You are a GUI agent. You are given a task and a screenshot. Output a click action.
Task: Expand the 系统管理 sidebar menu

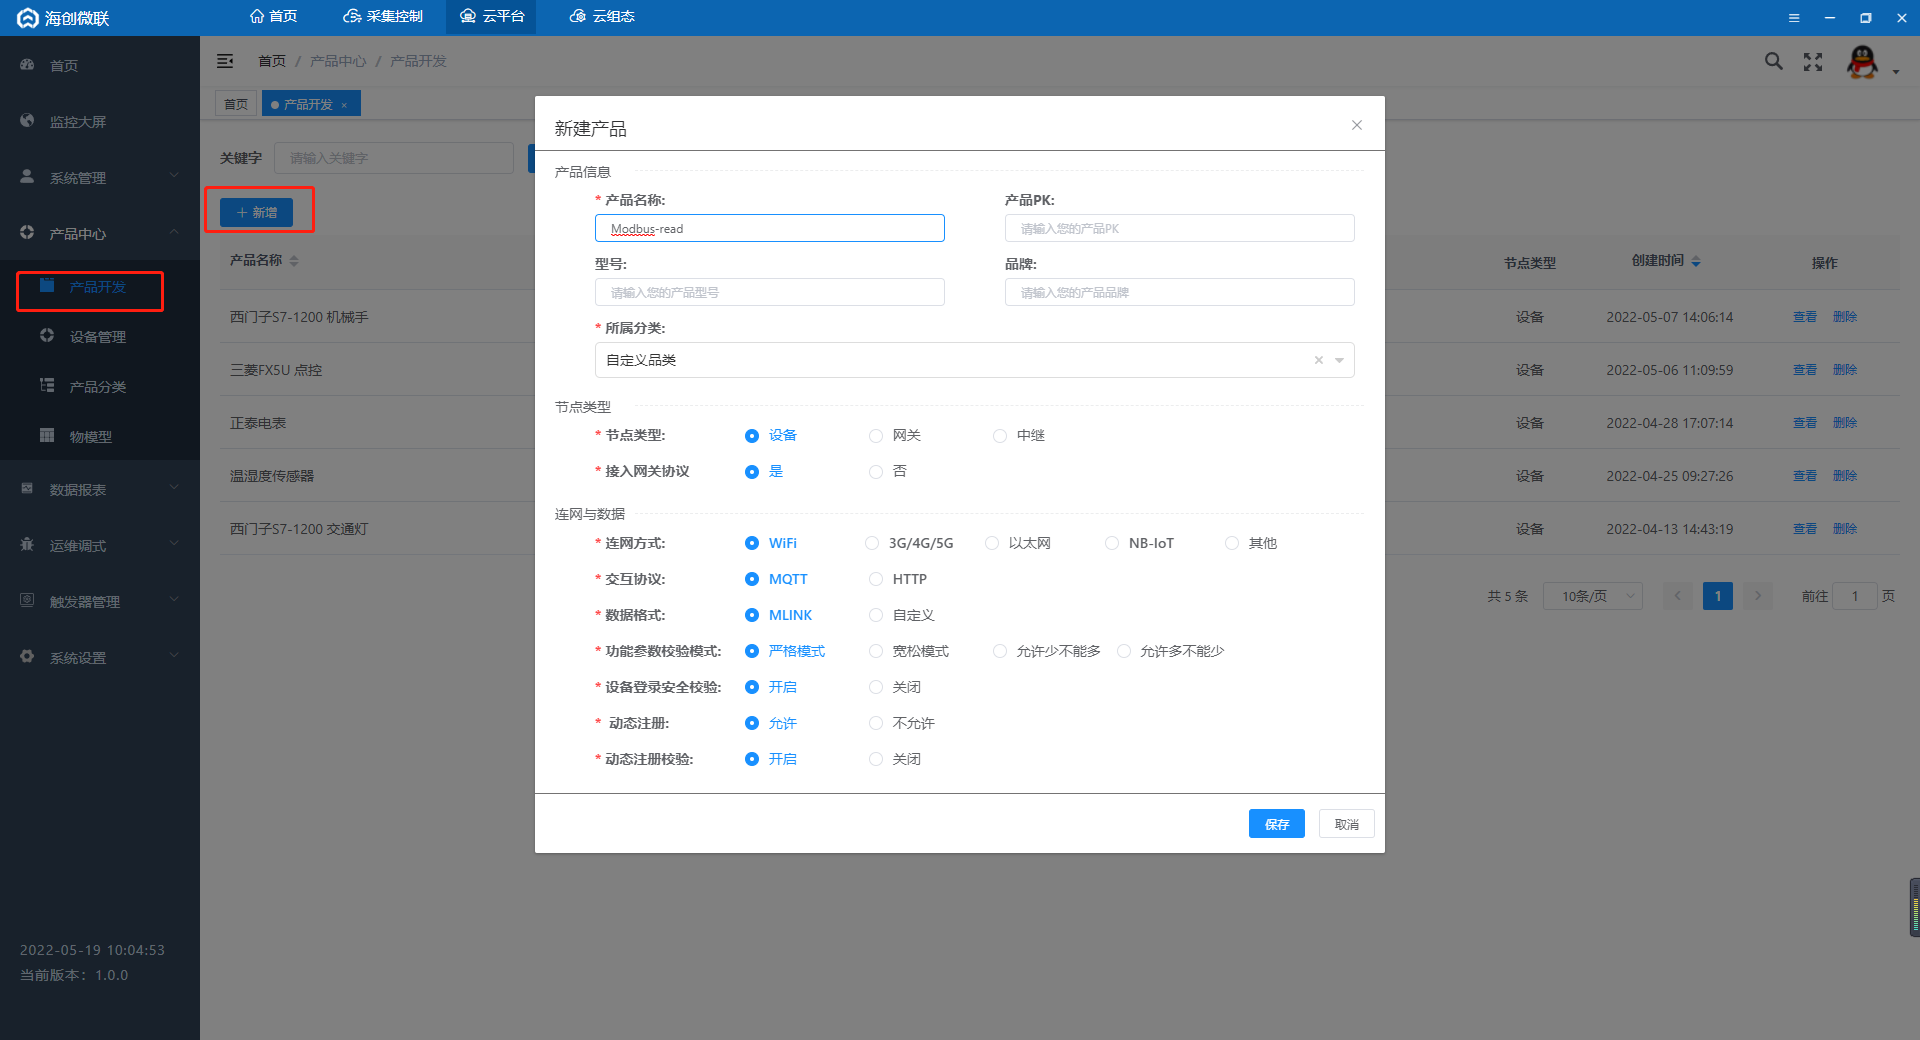pos(100,177)
